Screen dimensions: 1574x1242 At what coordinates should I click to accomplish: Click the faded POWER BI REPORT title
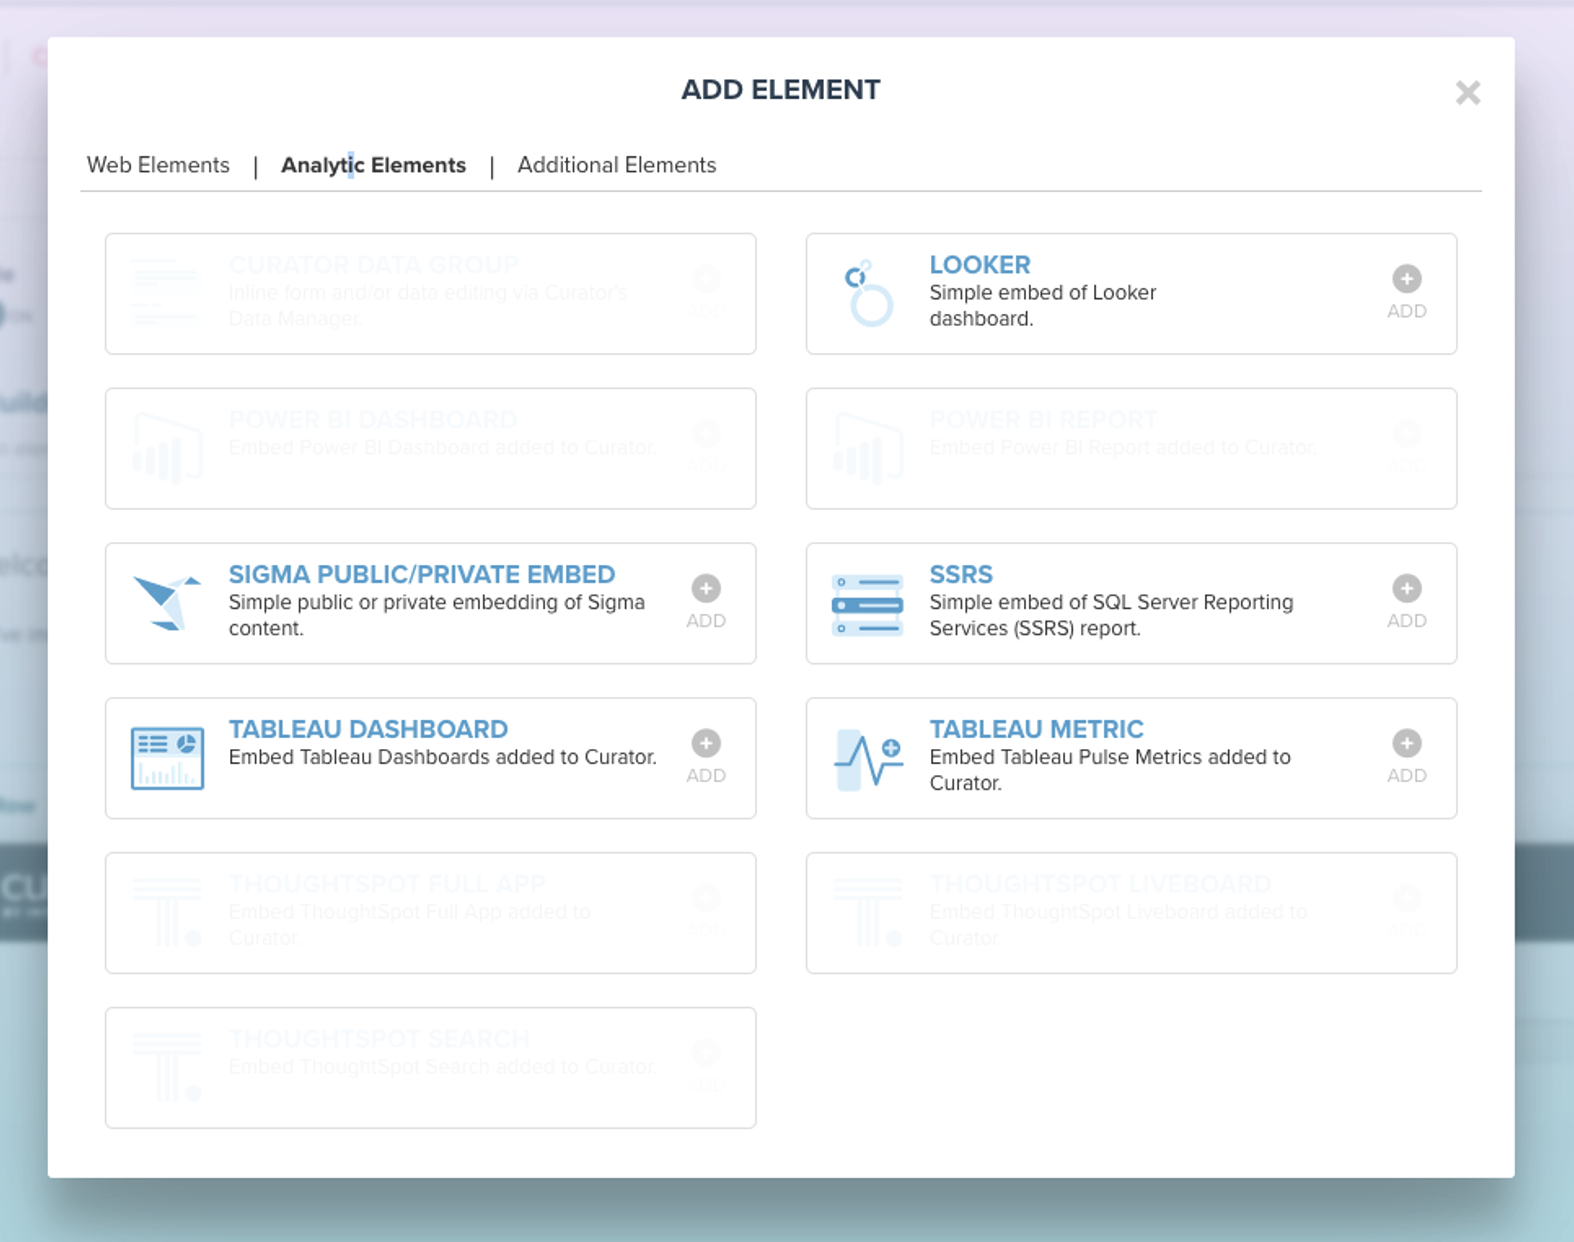(1043, 420)
